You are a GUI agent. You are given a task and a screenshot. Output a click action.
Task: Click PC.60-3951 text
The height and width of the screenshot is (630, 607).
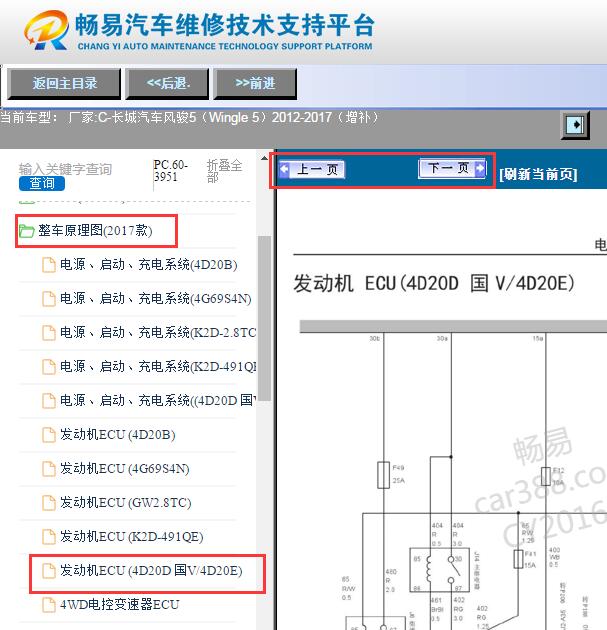(170, 171)
